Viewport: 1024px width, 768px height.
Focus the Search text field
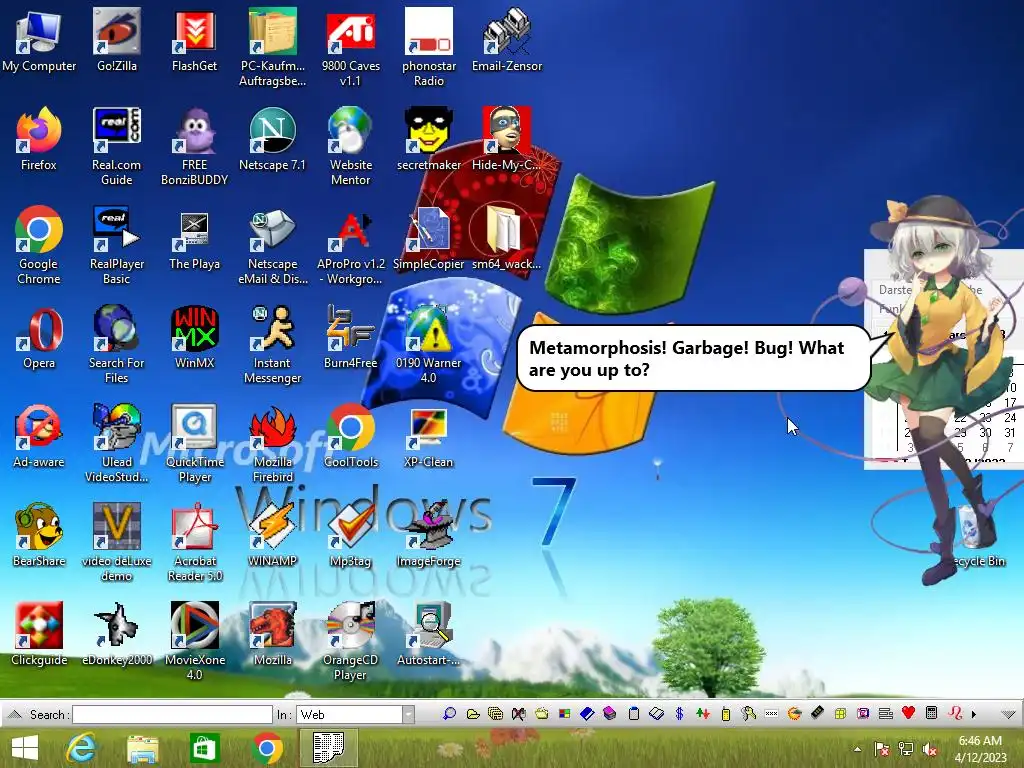point(172,714)
